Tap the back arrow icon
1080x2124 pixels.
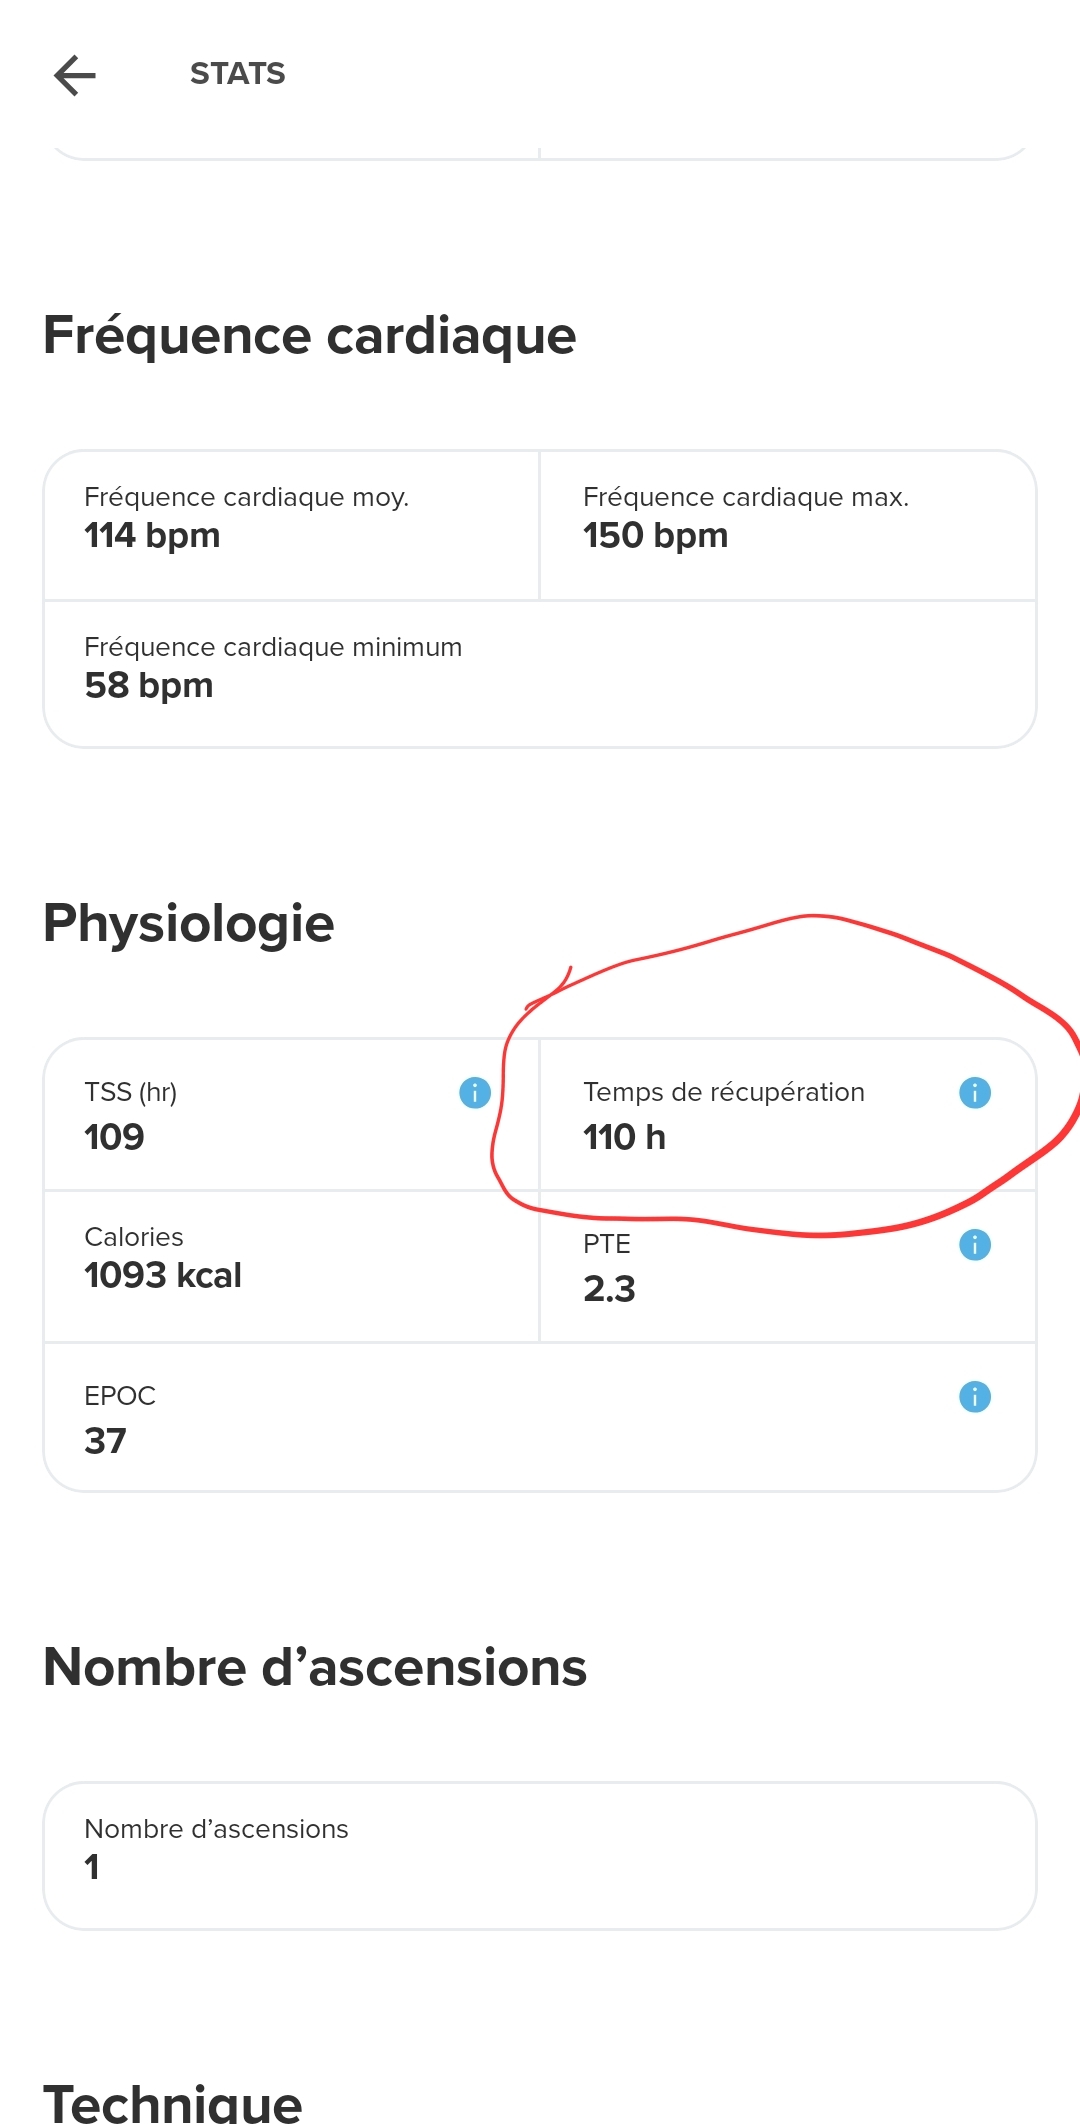(x=75, y=75)
